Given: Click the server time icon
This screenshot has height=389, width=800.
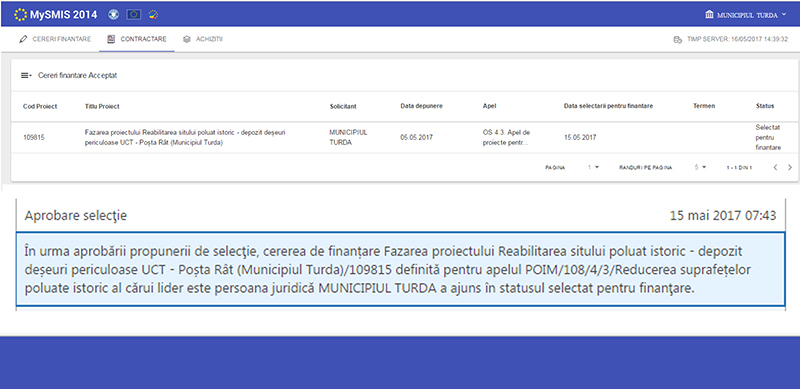Looking at the screenshot, I should tap(678, 39).
